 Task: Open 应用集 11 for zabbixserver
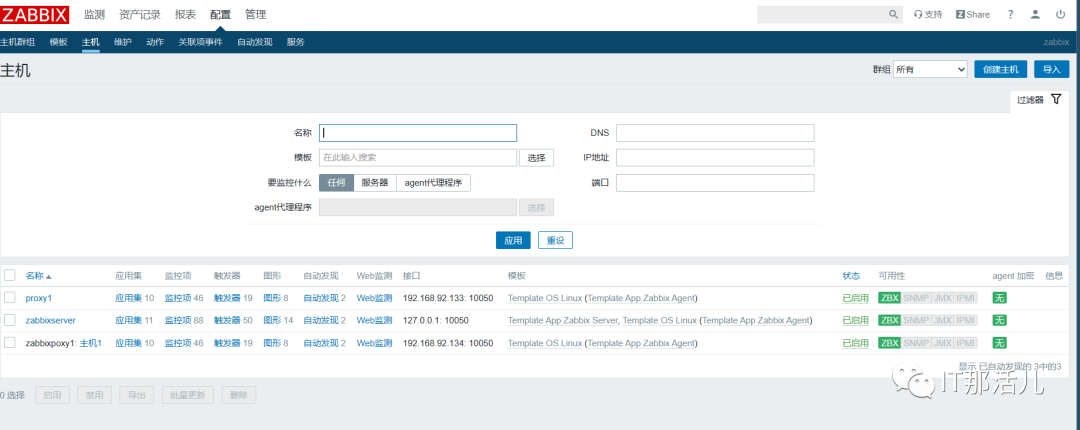134,320
